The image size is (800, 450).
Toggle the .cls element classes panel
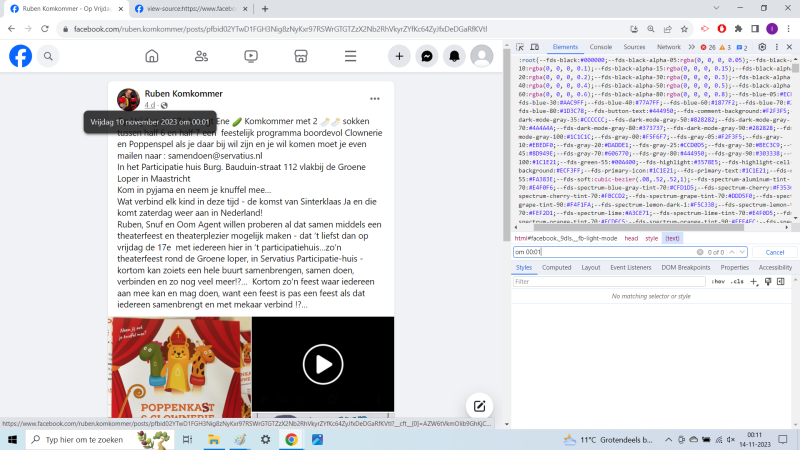(x=737, y=282)
